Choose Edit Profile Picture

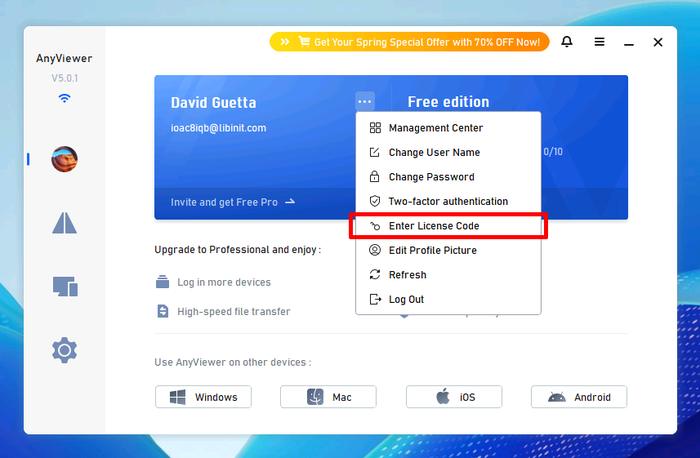click(x=432, y=250)
